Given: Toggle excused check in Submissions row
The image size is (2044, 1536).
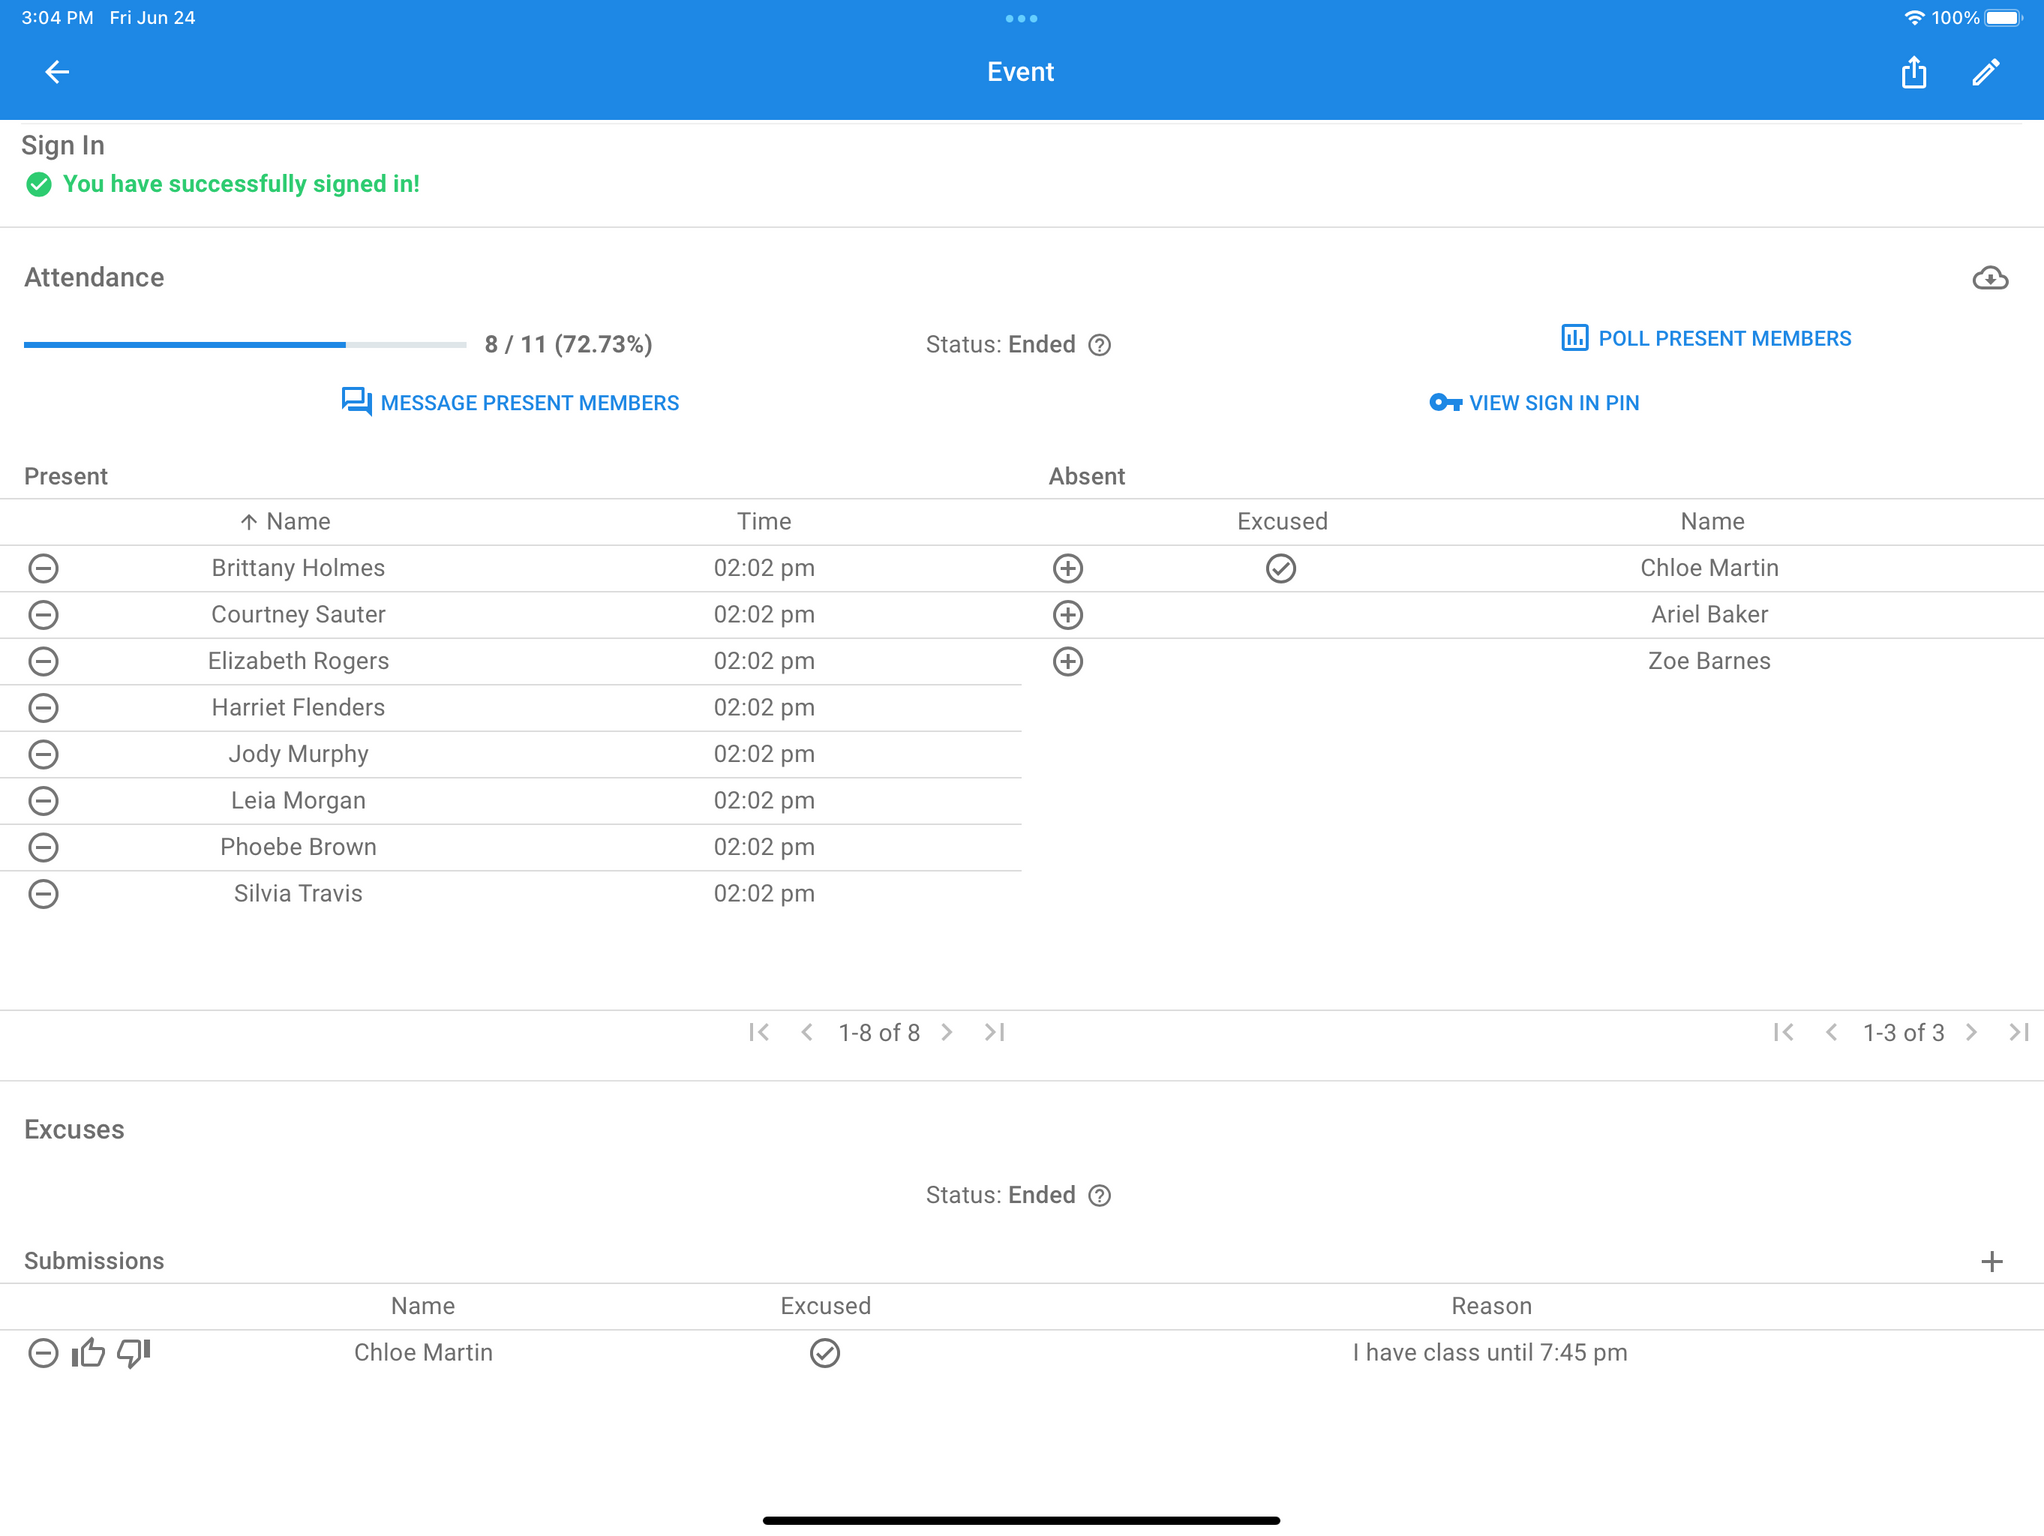Looking at the screenshot, I should pos(824,1353).
